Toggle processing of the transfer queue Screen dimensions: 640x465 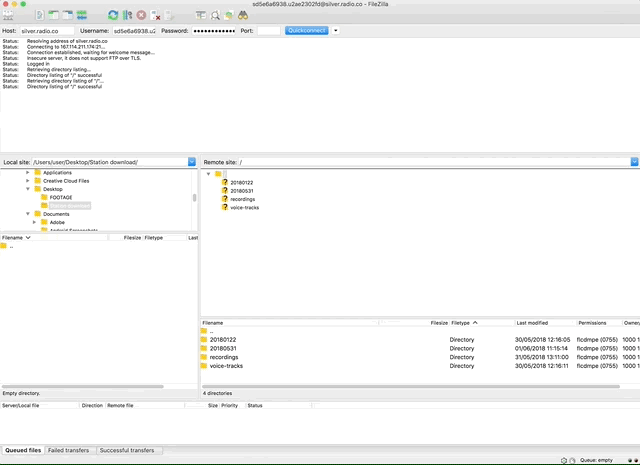pos(127,16)
